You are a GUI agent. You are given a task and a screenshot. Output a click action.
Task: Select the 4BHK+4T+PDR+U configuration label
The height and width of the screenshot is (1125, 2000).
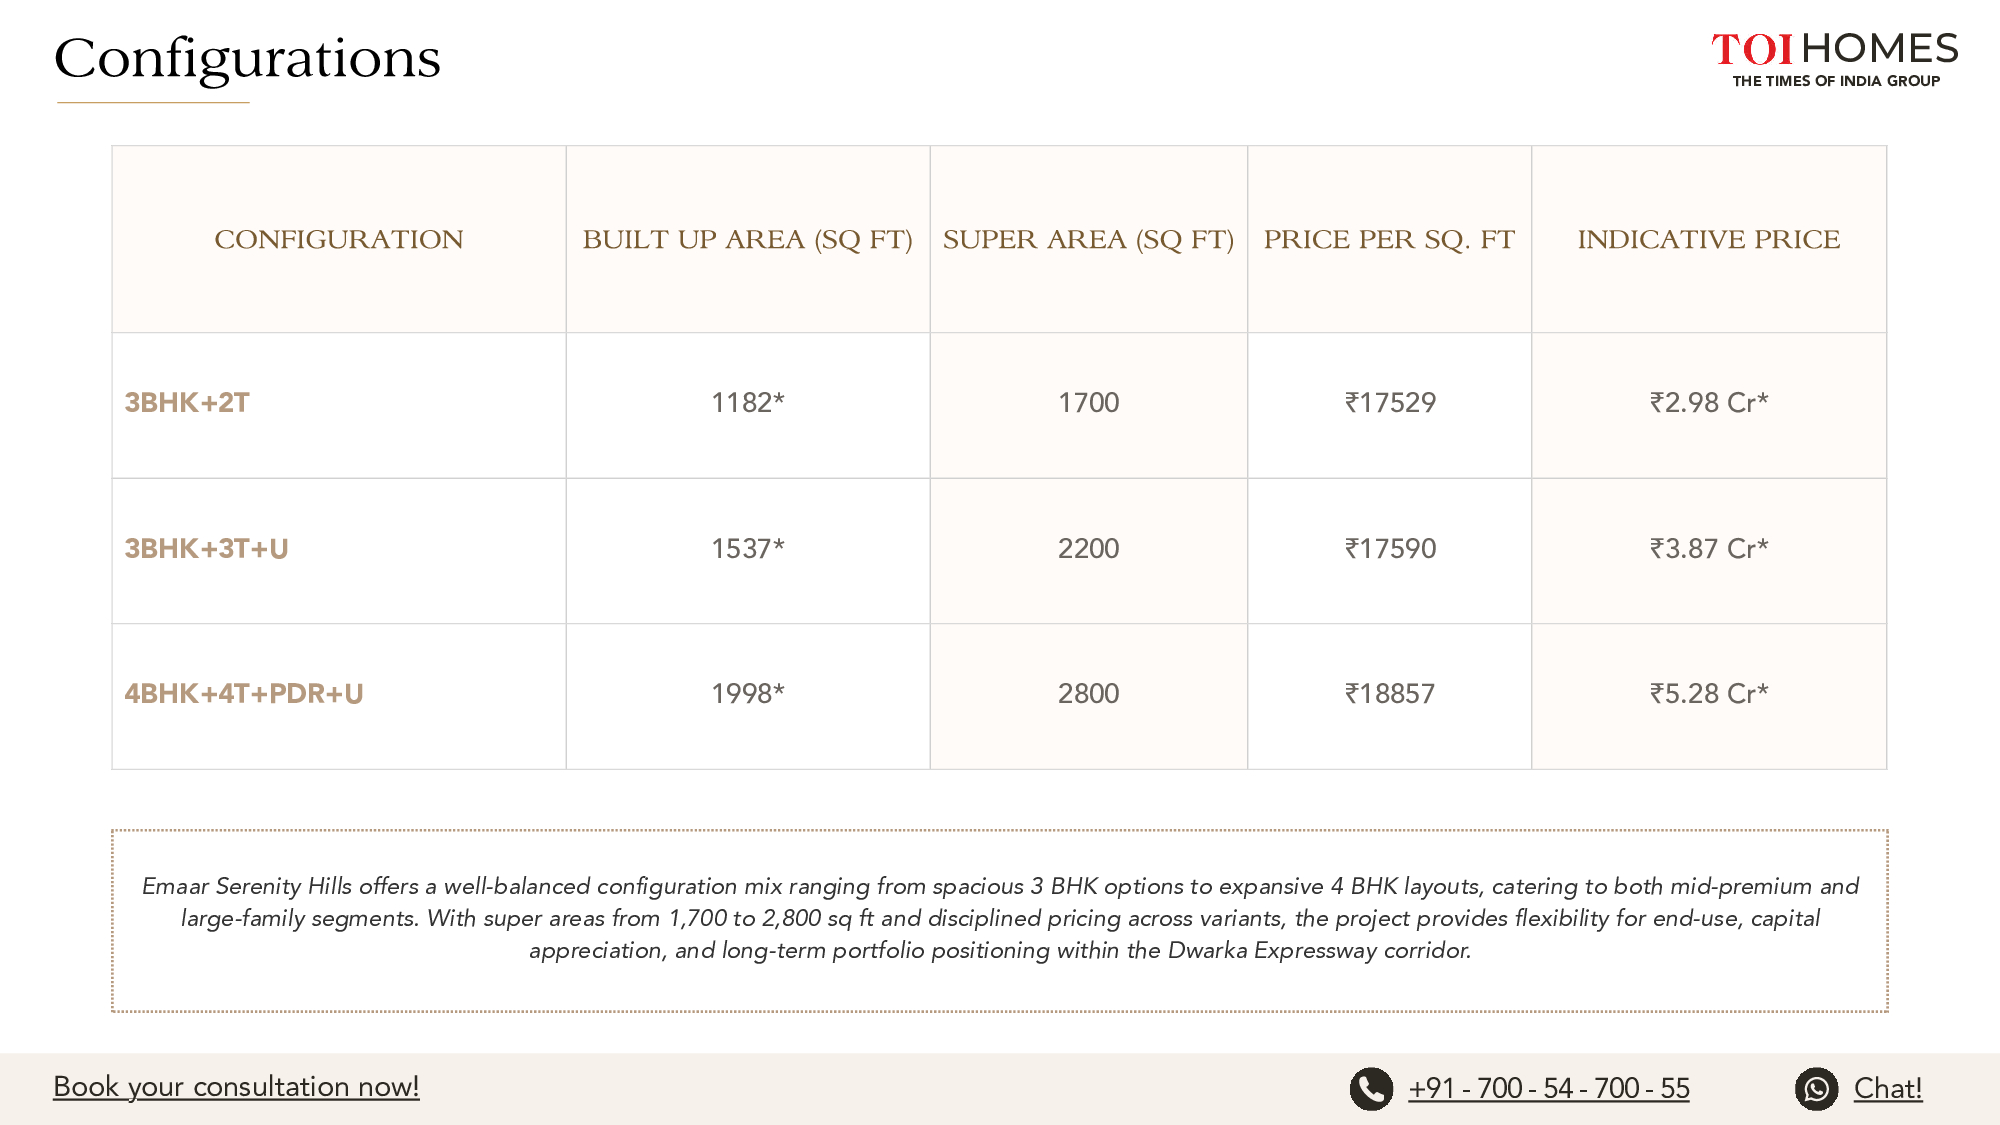tap(244, 694)
